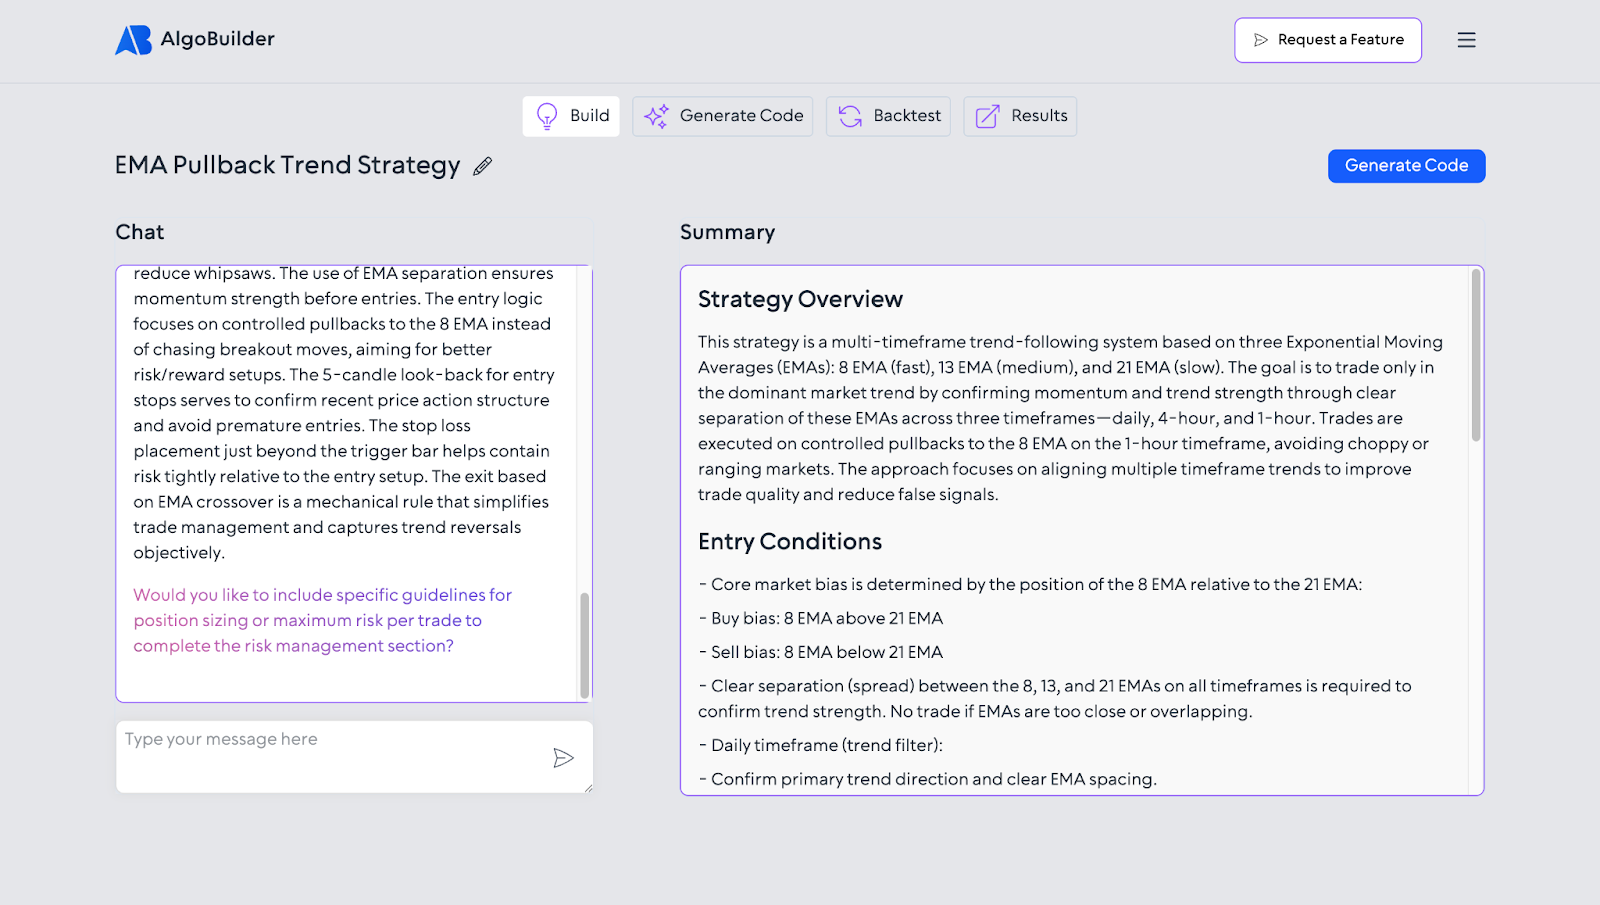Open the Results tab

pos(1038,116)
